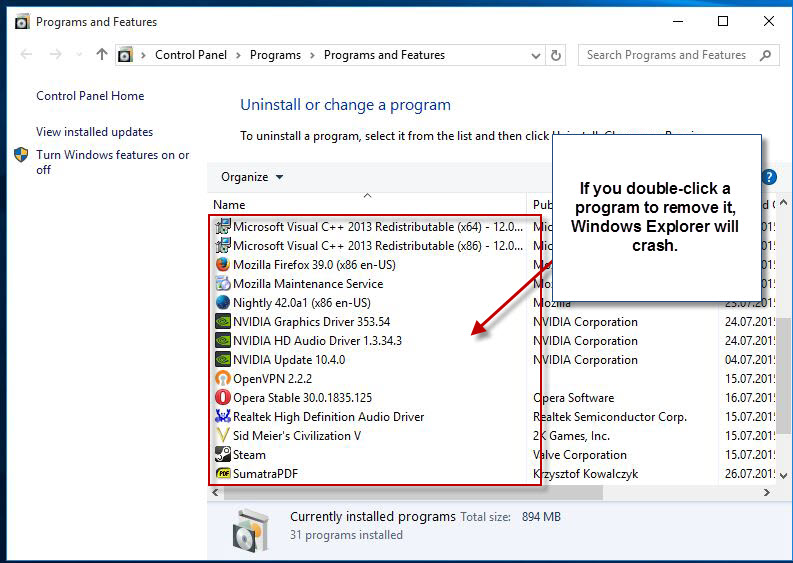This screenshot has height=563, width=793.
Task: Click the Steam icon
Action: (x=223, y=454)
